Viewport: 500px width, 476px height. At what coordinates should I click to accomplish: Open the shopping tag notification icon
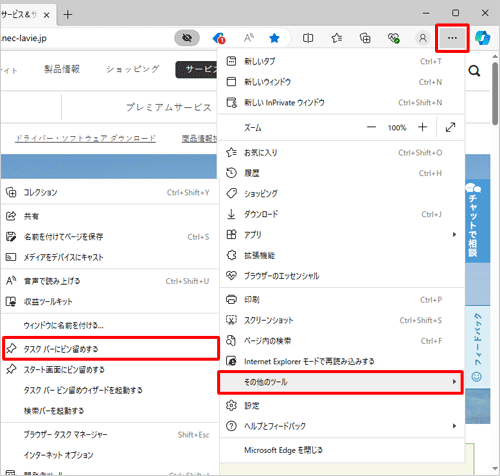tap(219, 38)
